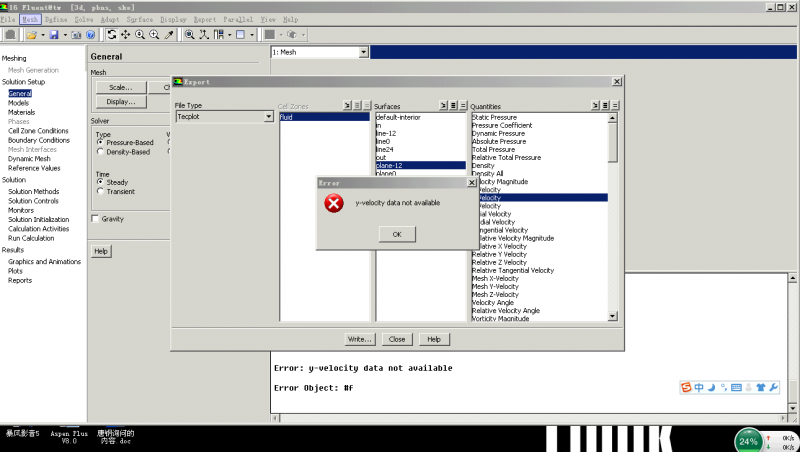Screen dimensions: 800x452
Task: Select the Probe eyedropper tool
Action: [x=169, y=35]
